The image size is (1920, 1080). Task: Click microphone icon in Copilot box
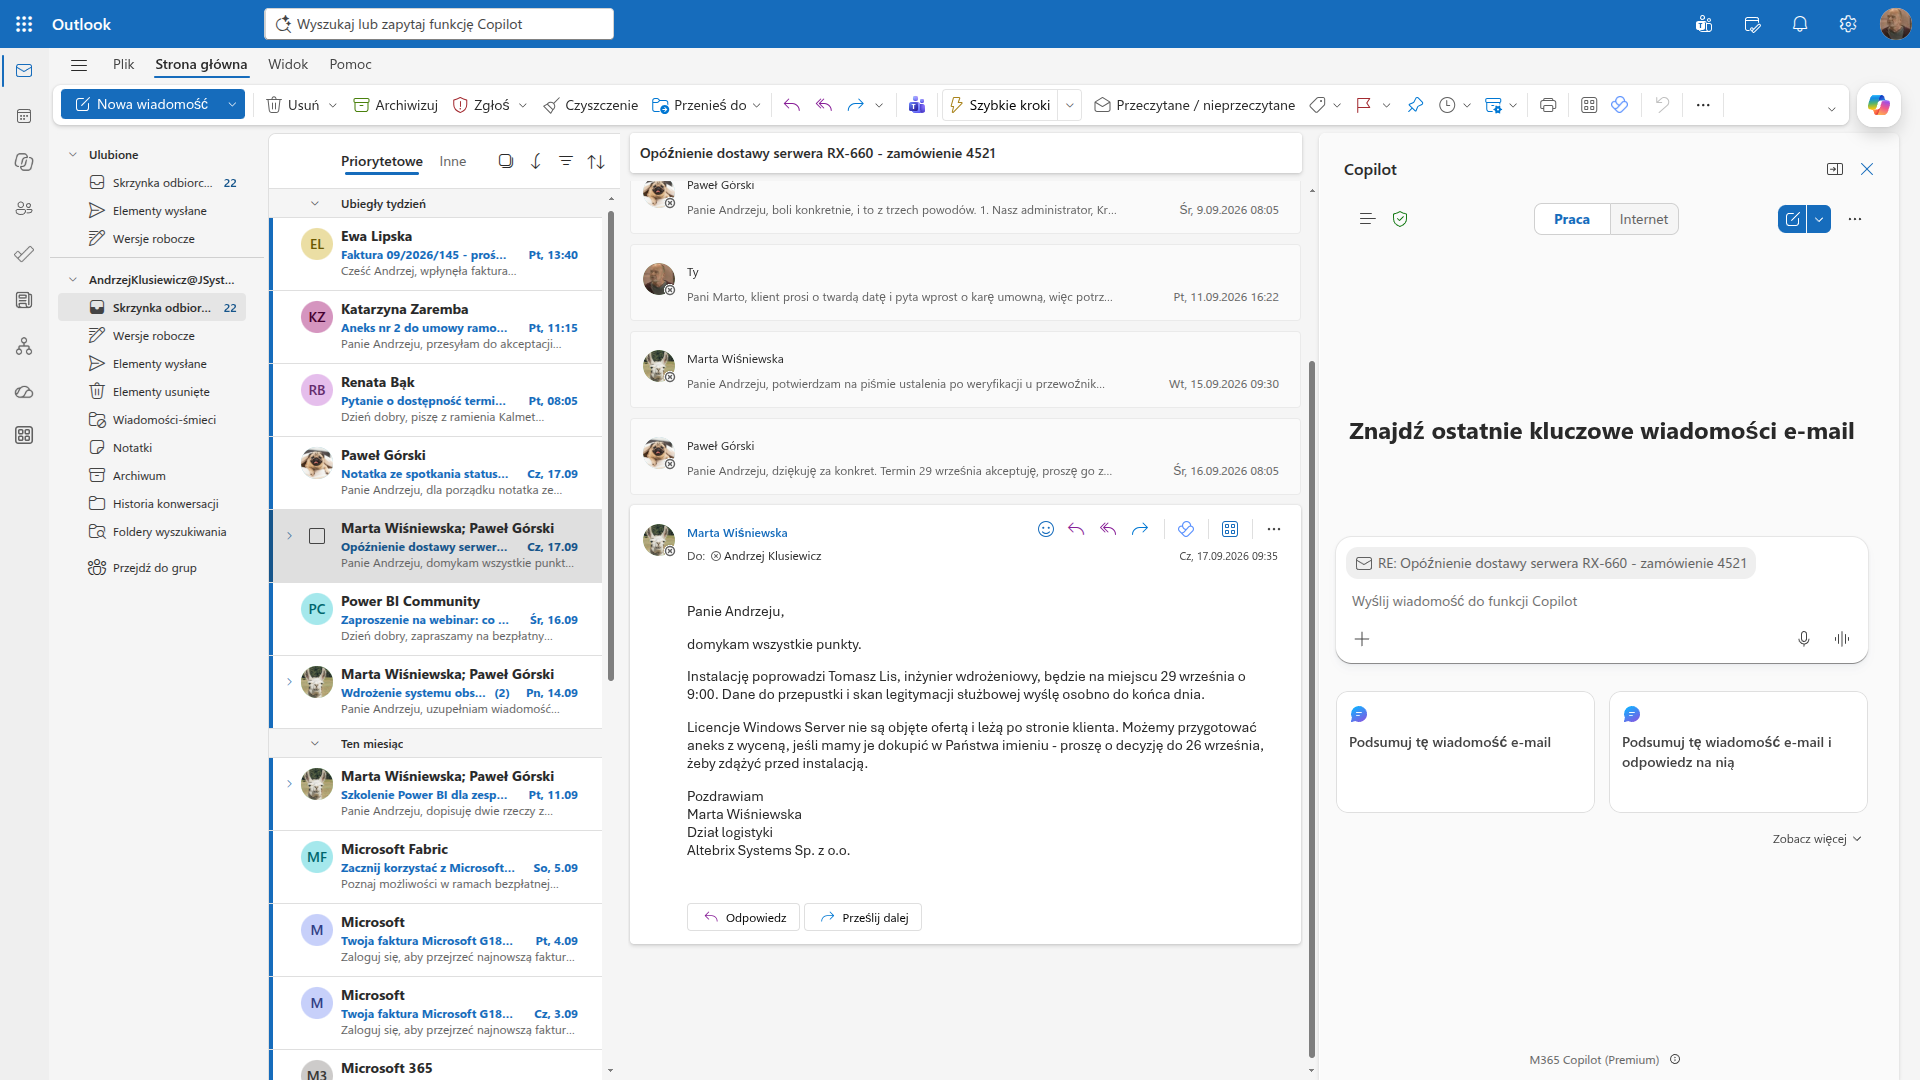point(1804,639)
